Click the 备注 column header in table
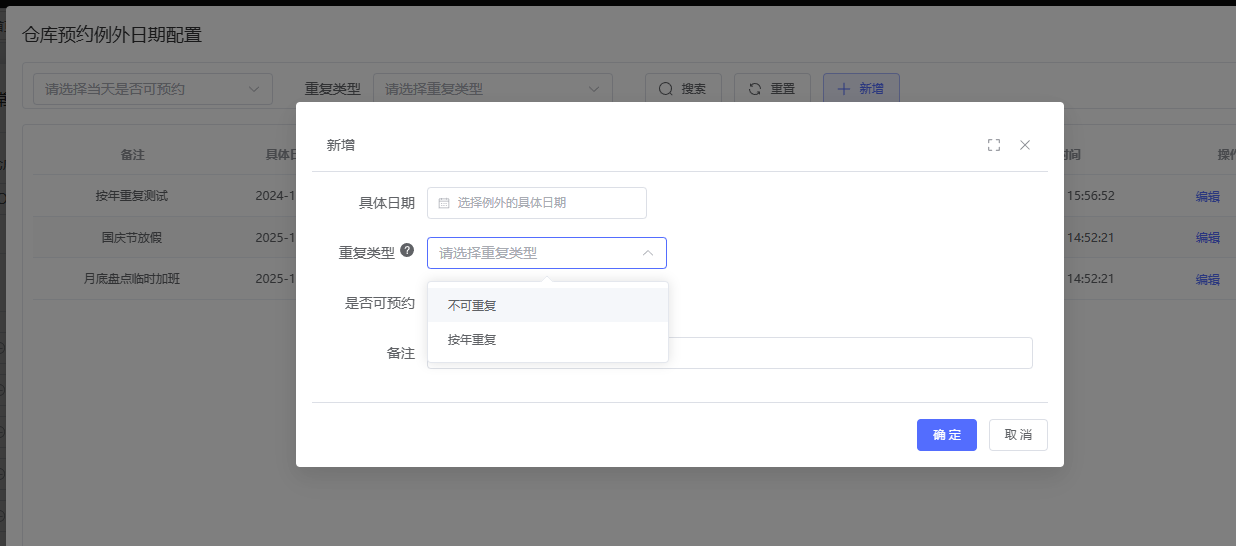1236x546 pixels. (x=132, y=155)
